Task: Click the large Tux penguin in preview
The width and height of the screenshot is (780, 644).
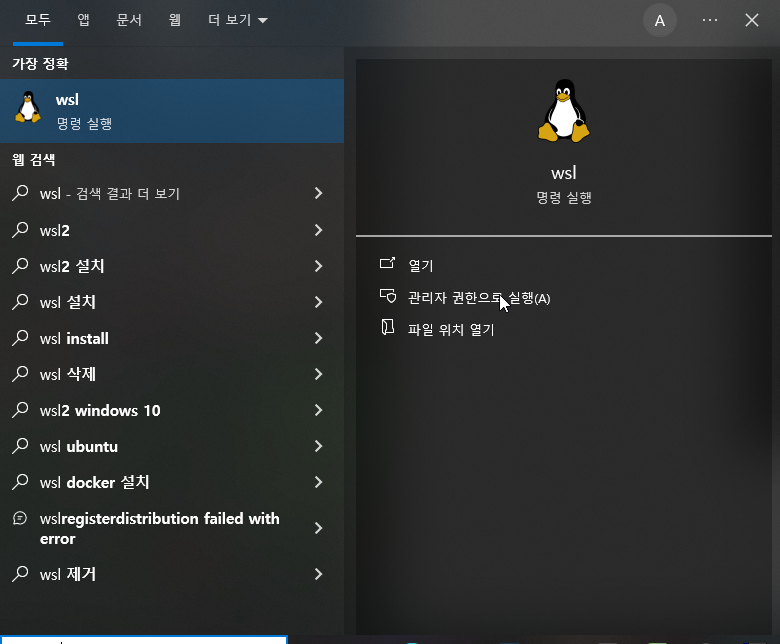Action: [564, 110]
